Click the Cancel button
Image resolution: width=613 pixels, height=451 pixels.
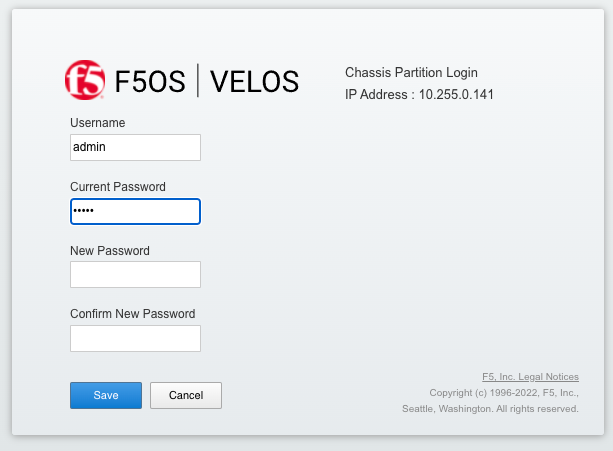coord(186,396)
